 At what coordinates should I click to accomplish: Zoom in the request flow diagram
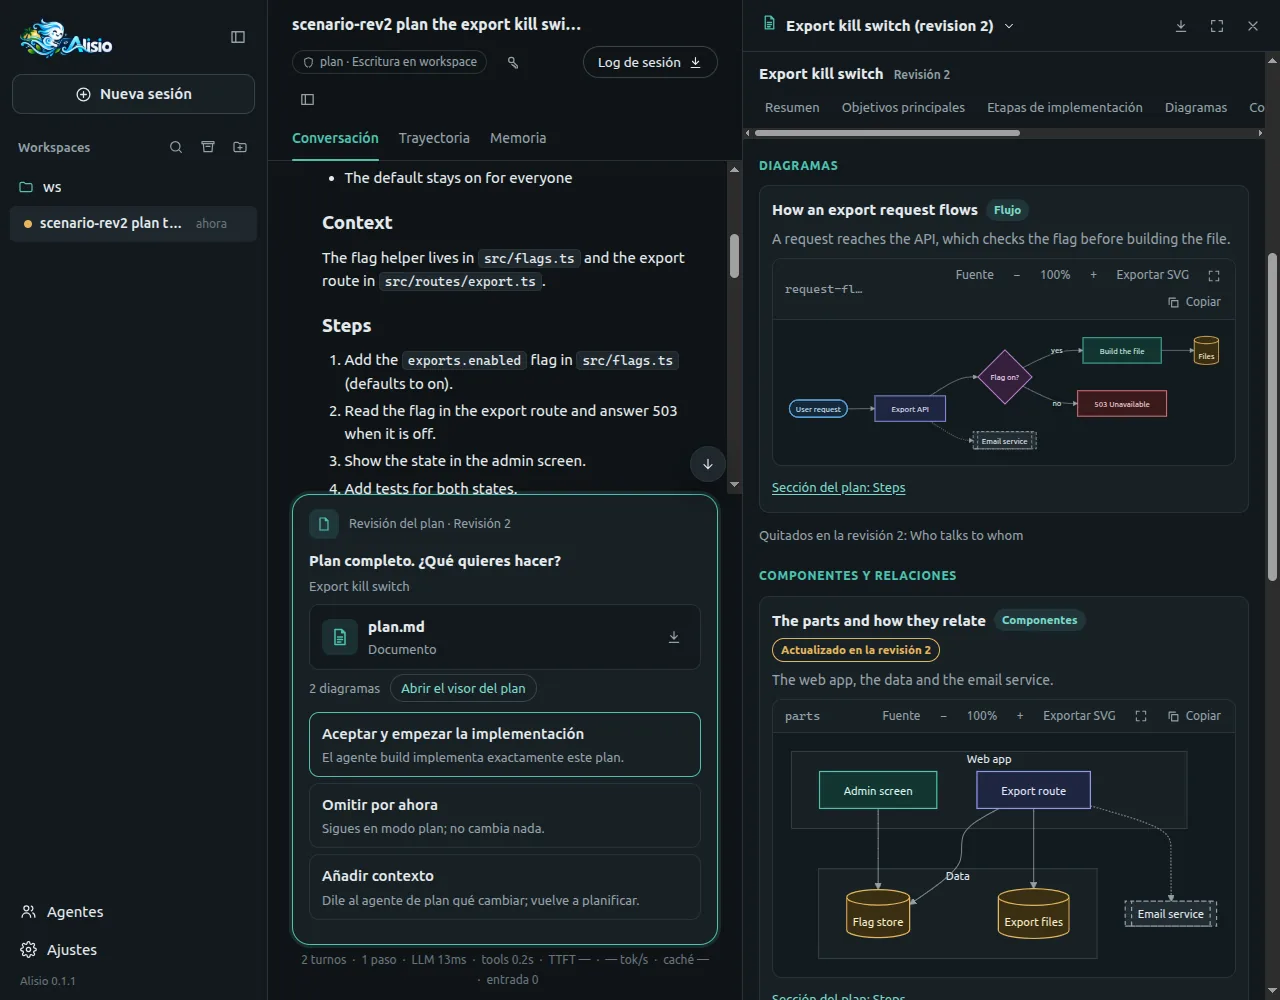pos(1093,275)
